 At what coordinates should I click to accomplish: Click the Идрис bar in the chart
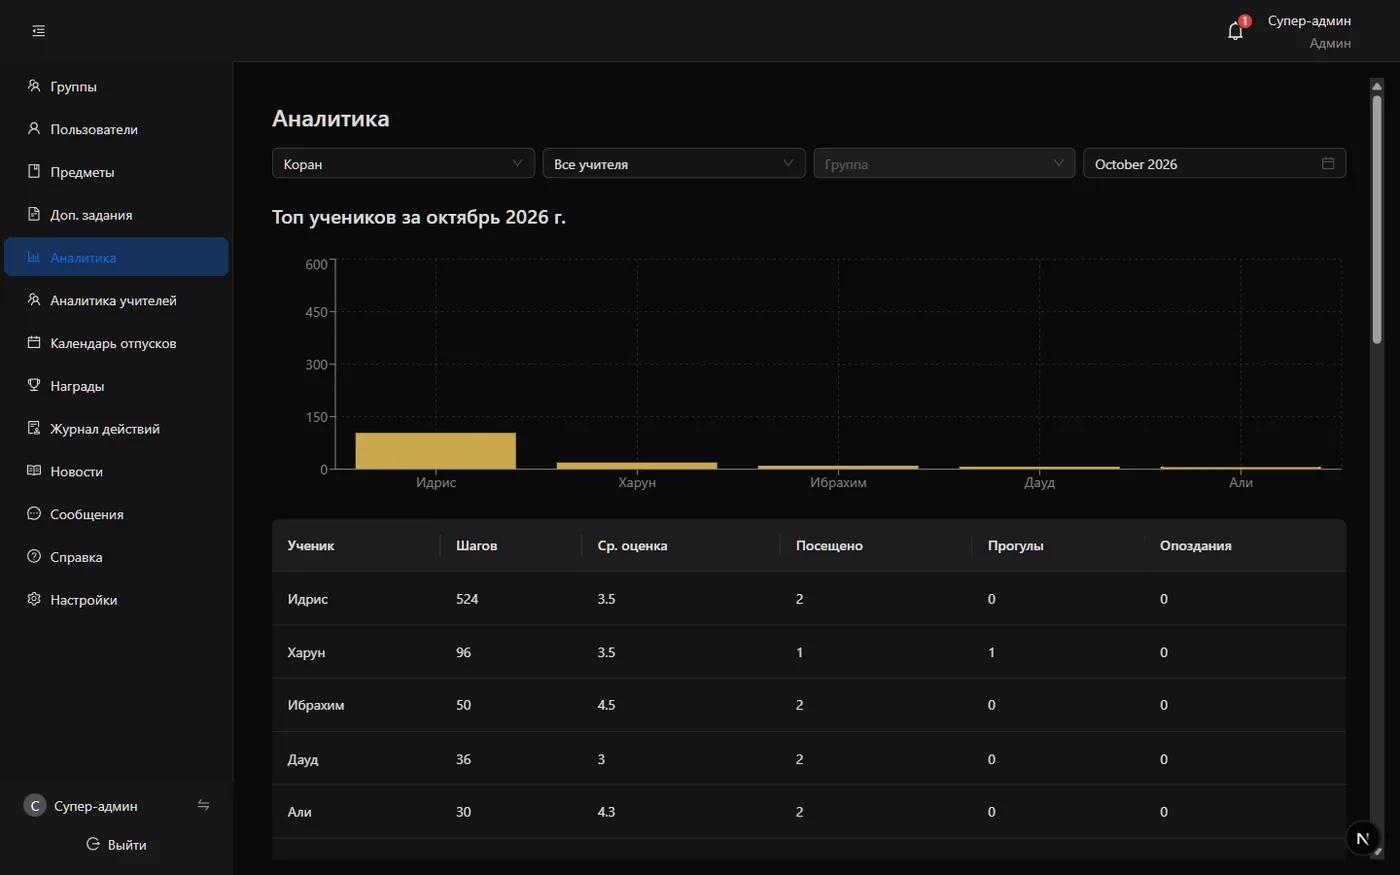(x=435, y=451)
